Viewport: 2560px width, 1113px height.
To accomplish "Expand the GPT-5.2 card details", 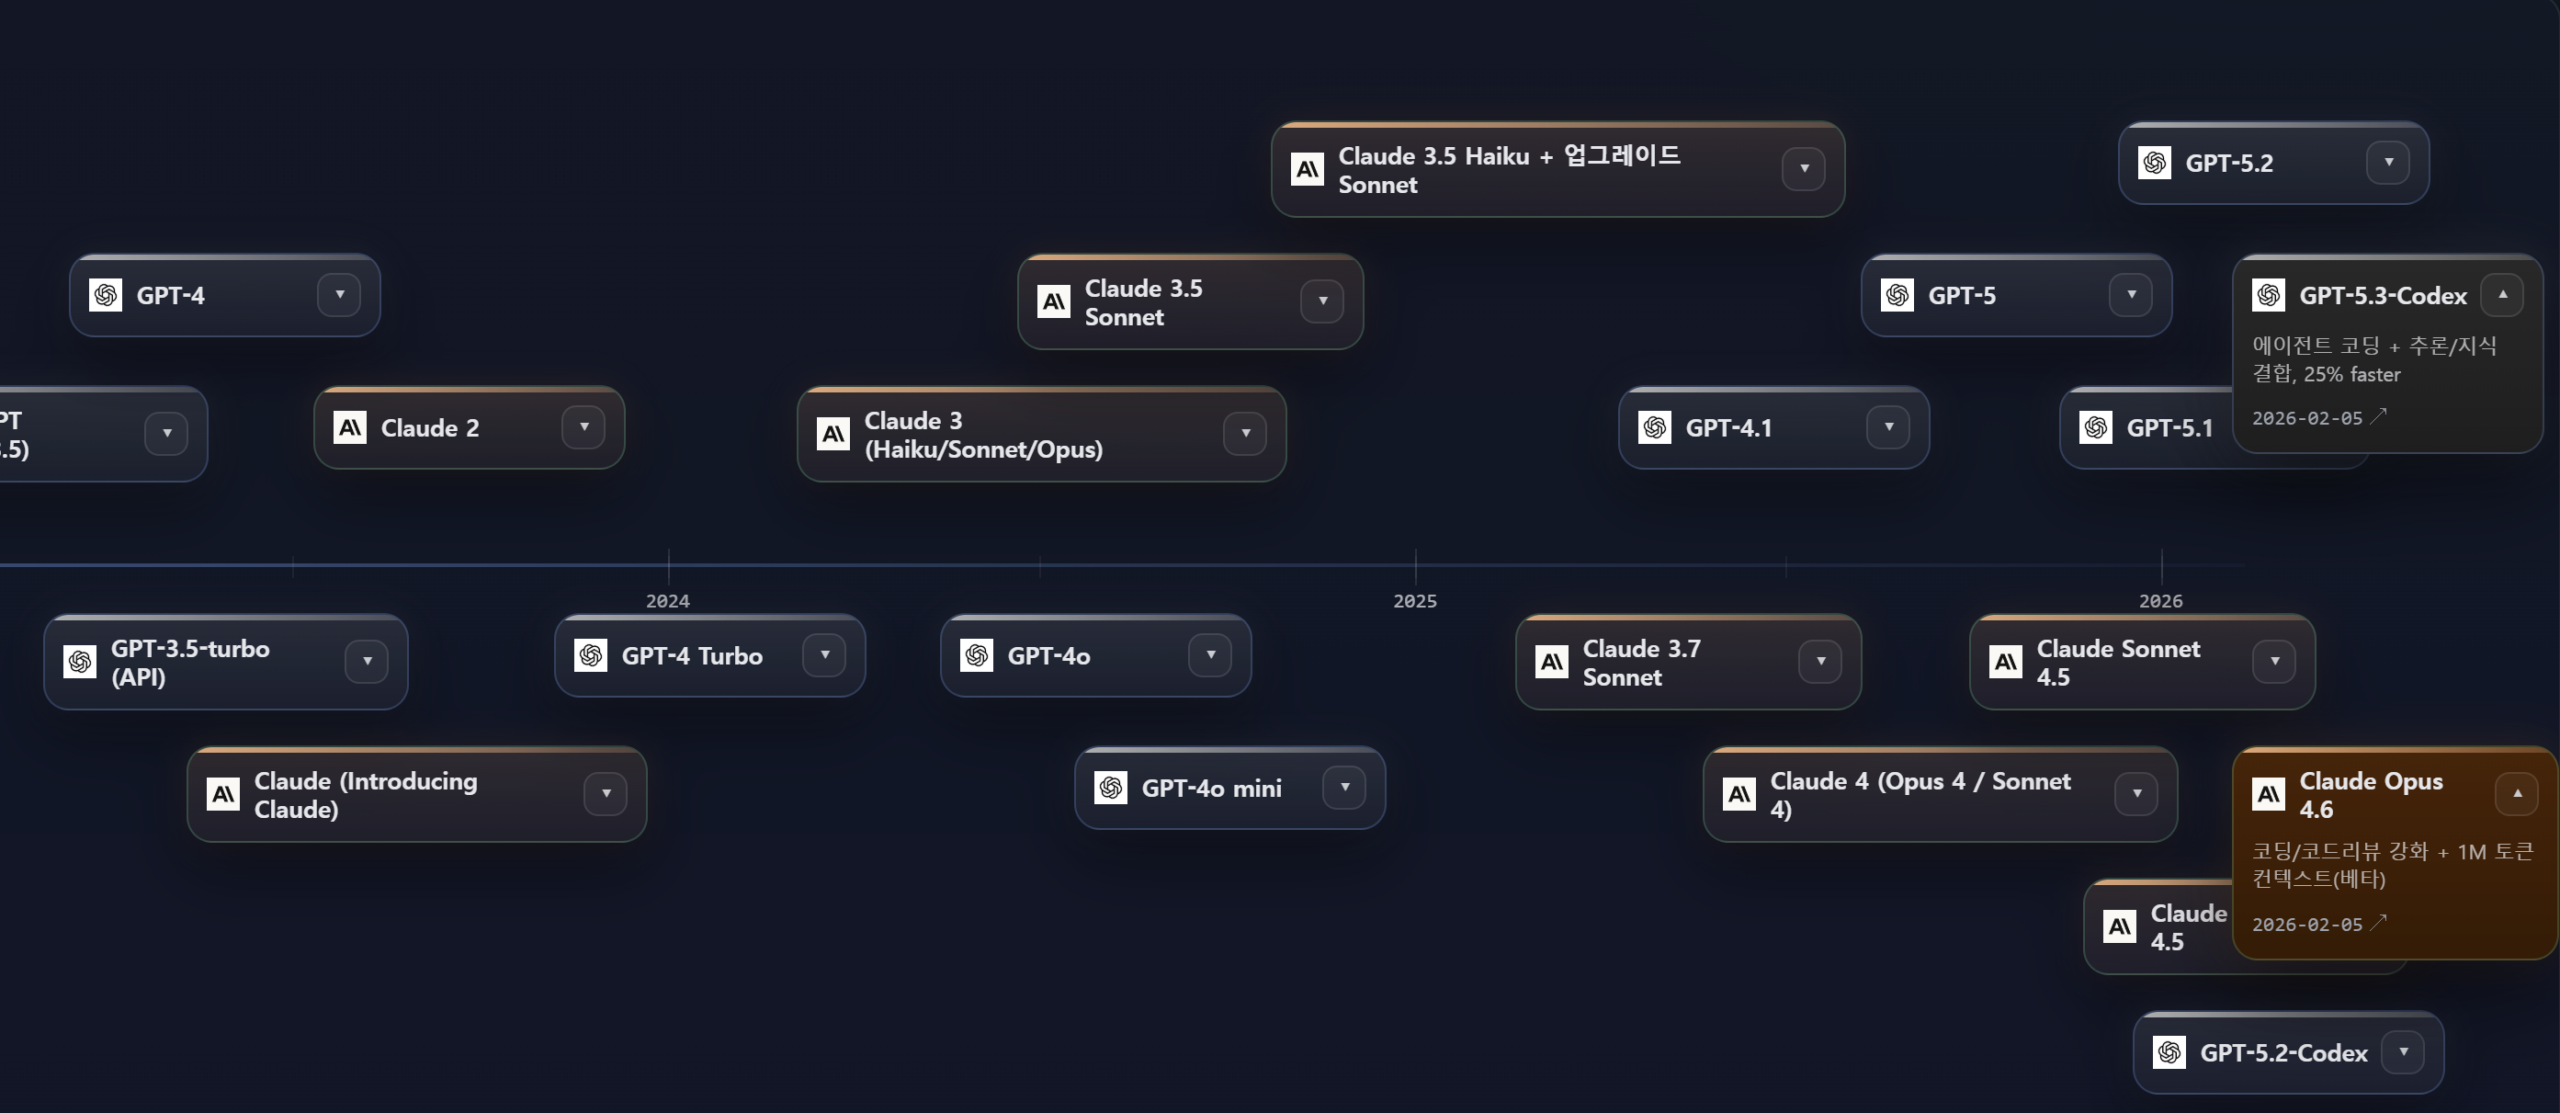I will point(2388,163).
